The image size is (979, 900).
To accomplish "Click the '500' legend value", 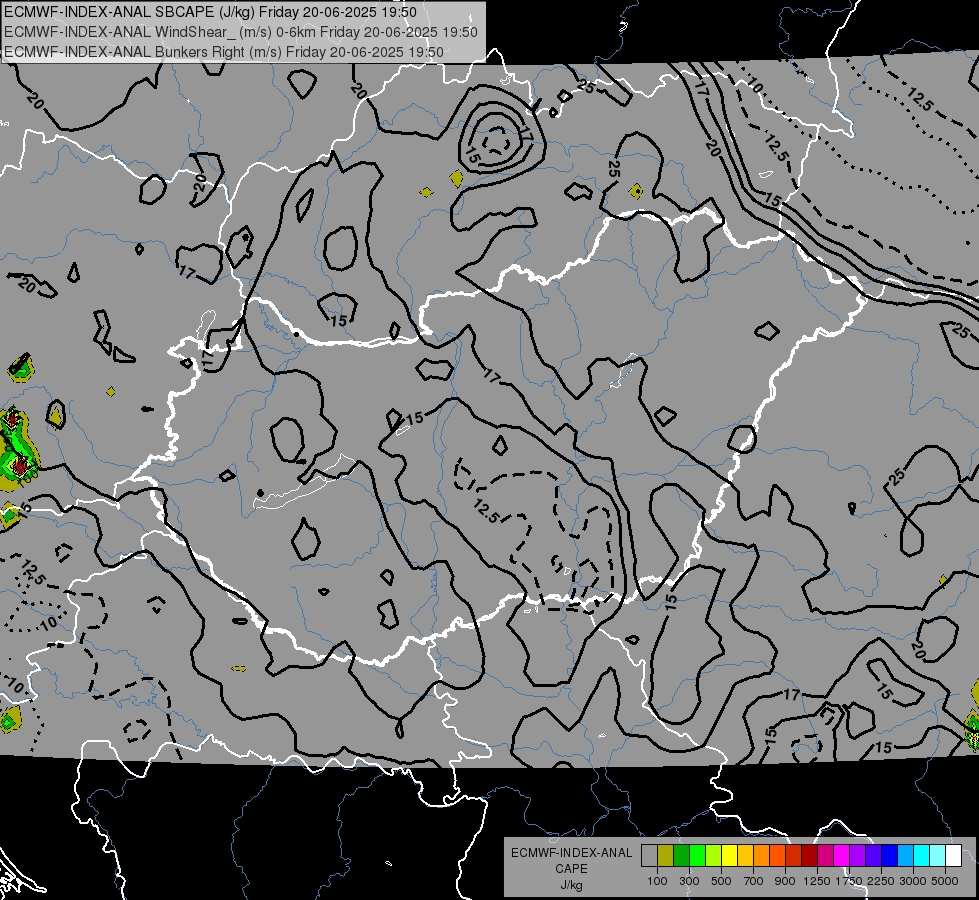I will pyautogui.click(x=721, y=881).
